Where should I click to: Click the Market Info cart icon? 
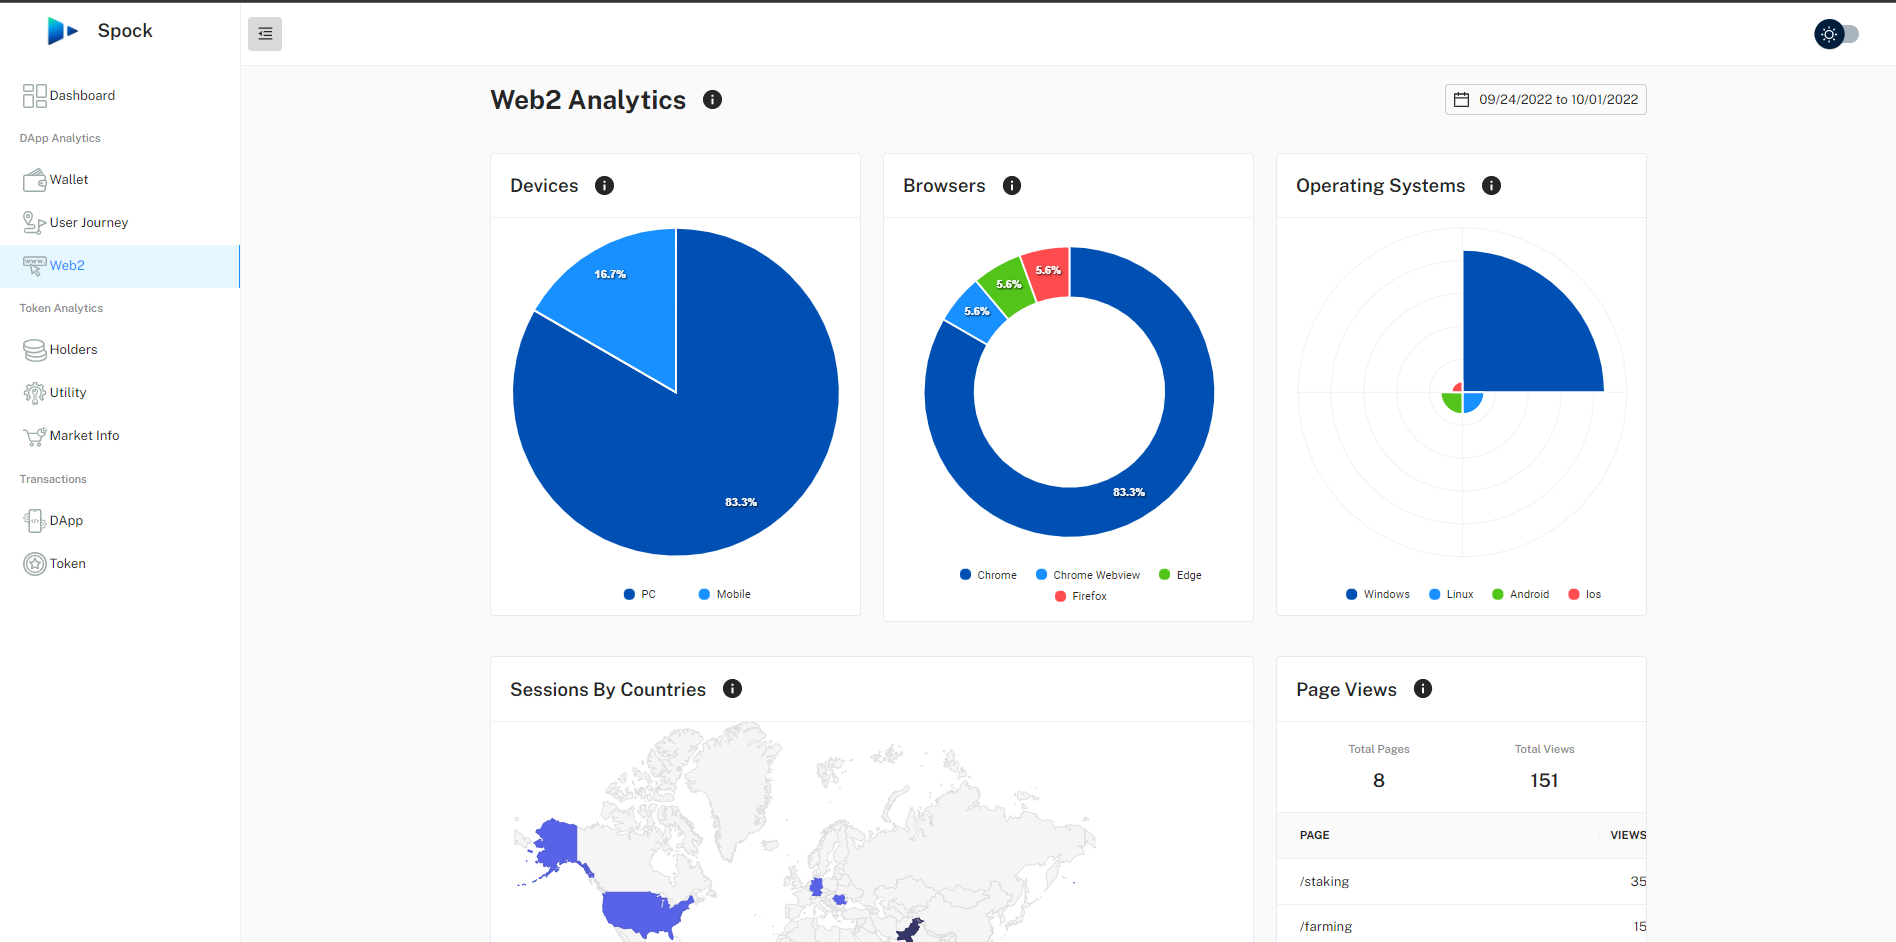coord(34,436)
